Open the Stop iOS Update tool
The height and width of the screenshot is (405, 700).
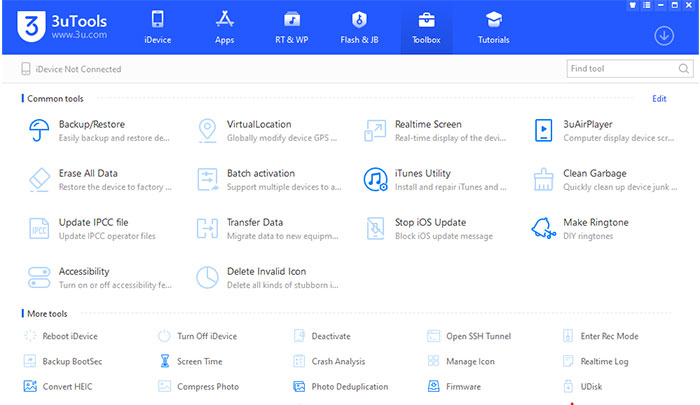(x=375, y=228)
